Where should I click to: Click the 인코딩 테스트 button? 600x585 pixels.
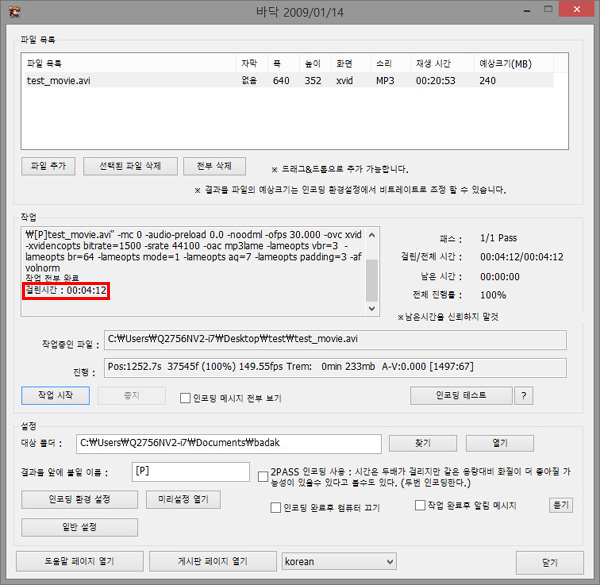click(x=460, y=395)
